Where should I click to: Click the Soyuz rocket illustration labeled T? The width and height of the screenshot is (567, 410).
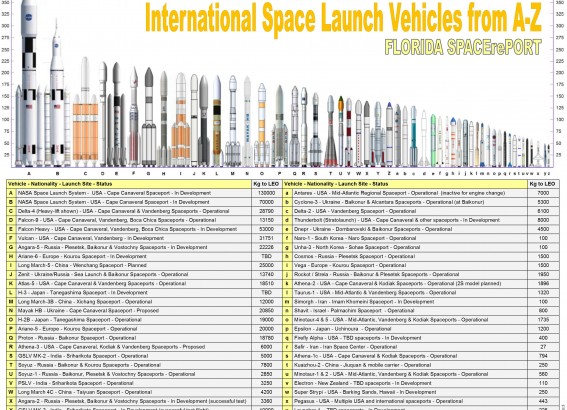330,131
